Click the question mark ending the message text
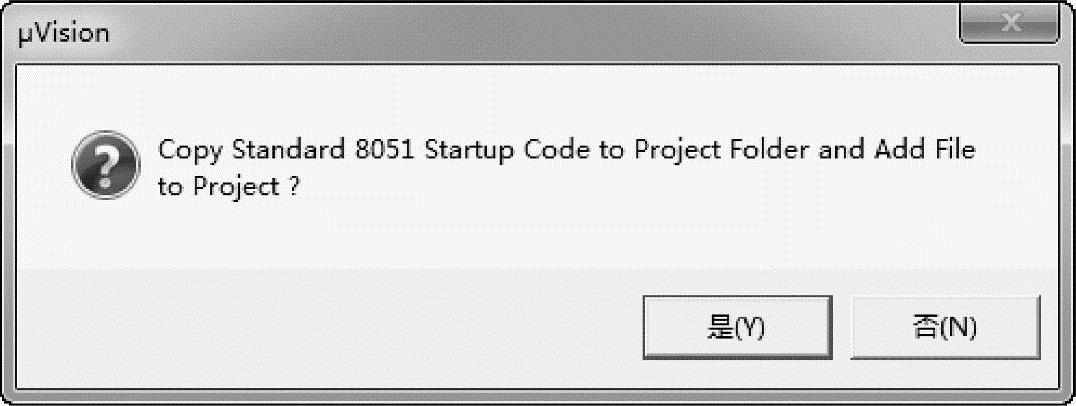This screenshot has width=1076, height=406. point(294,186)
